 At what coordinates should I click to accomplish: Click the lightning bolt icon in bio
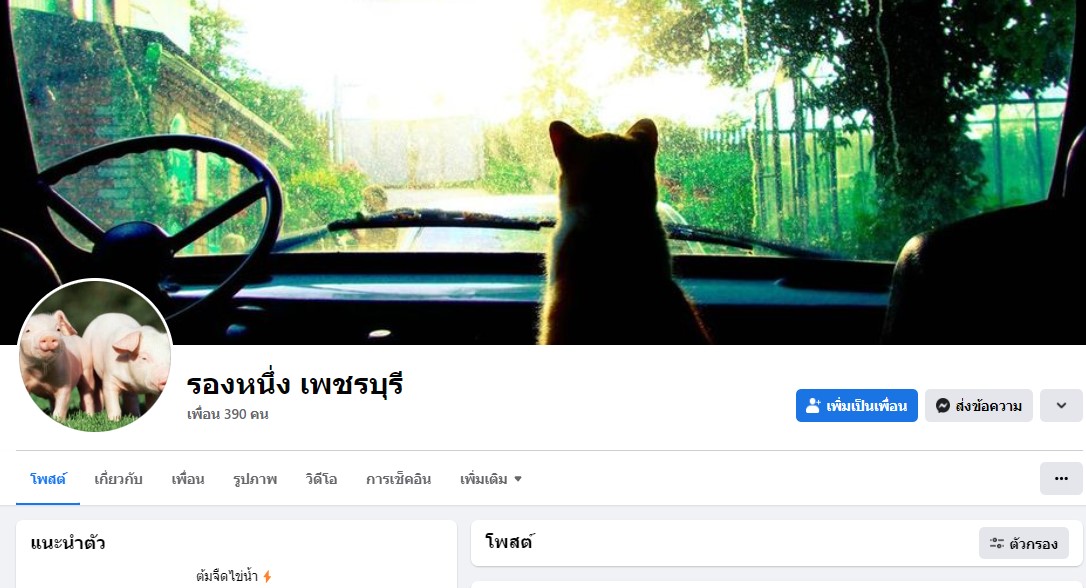click(267, 576)
